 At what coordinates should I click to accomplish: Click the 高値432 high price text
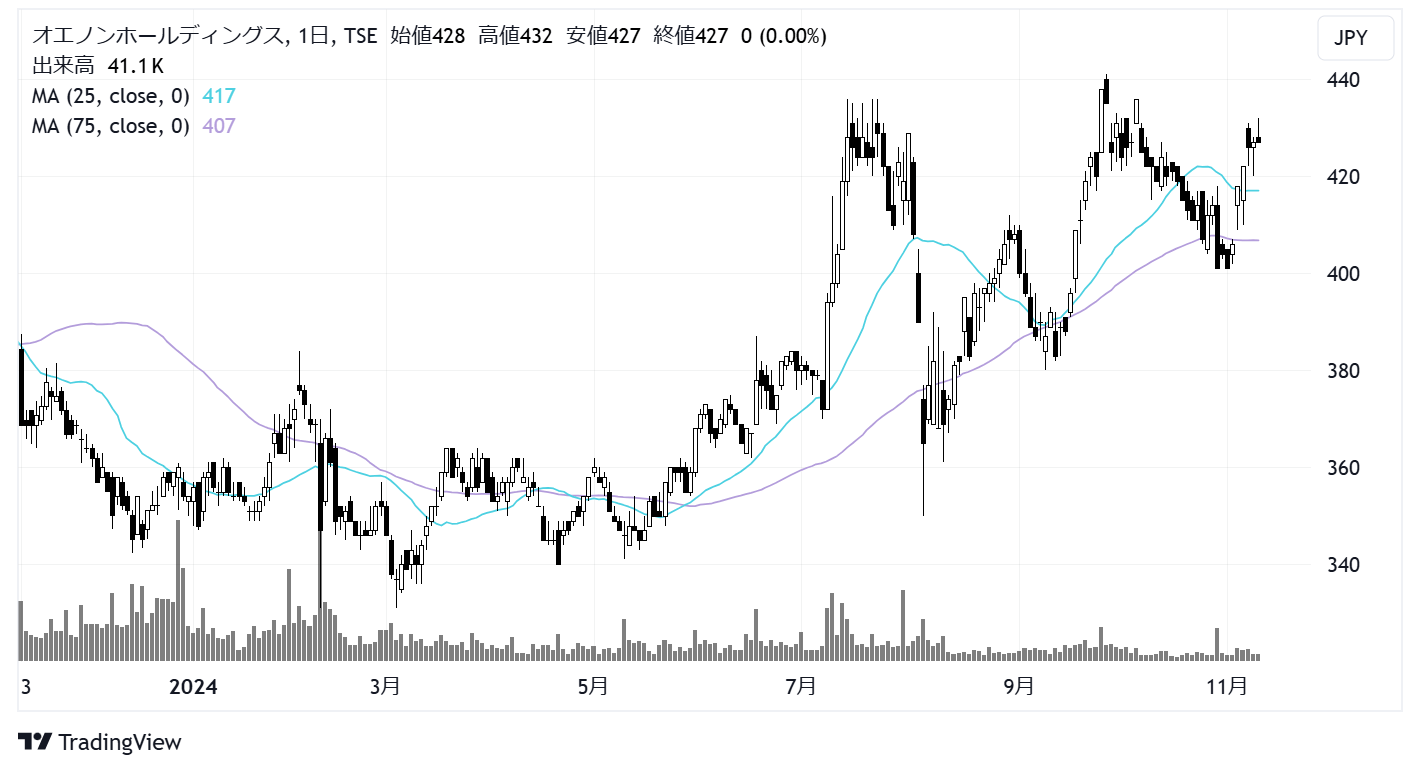pyautogui.click(x=515, y=37)
